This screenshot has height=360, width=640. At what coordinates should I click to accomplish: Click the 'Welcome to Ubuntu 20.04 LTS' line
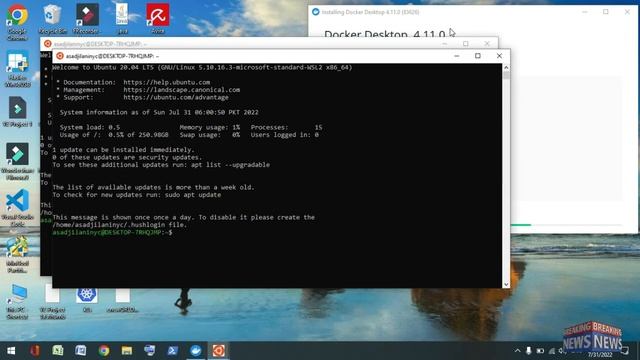pyautogui.click(x=202, y=67)
